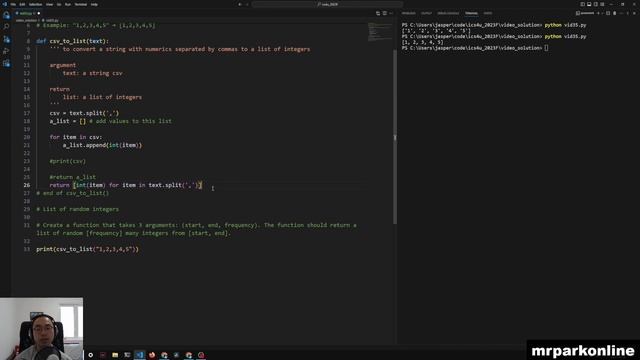The width and height of the screenshot is (640, 360).
Task: Click the '#print(csv)' comment line
Action: (x=67, y=161)
